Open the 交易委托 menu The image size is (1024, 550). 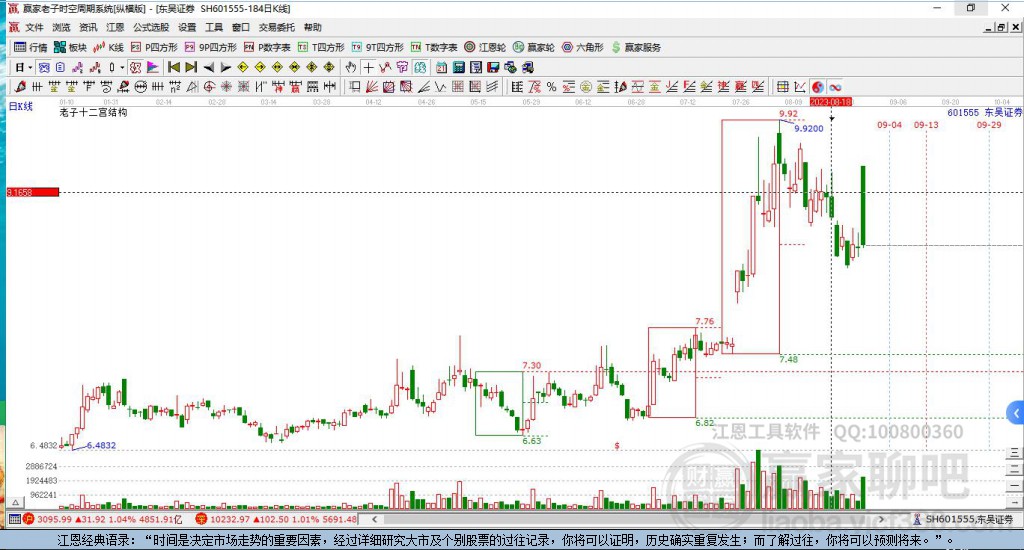(276, 27)
